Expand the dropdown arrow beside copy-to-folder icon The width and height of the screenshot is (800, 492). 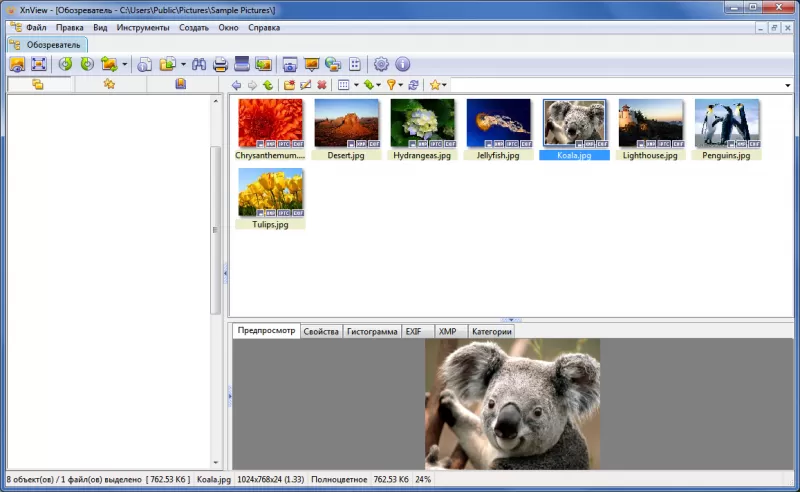pos(183,64)
